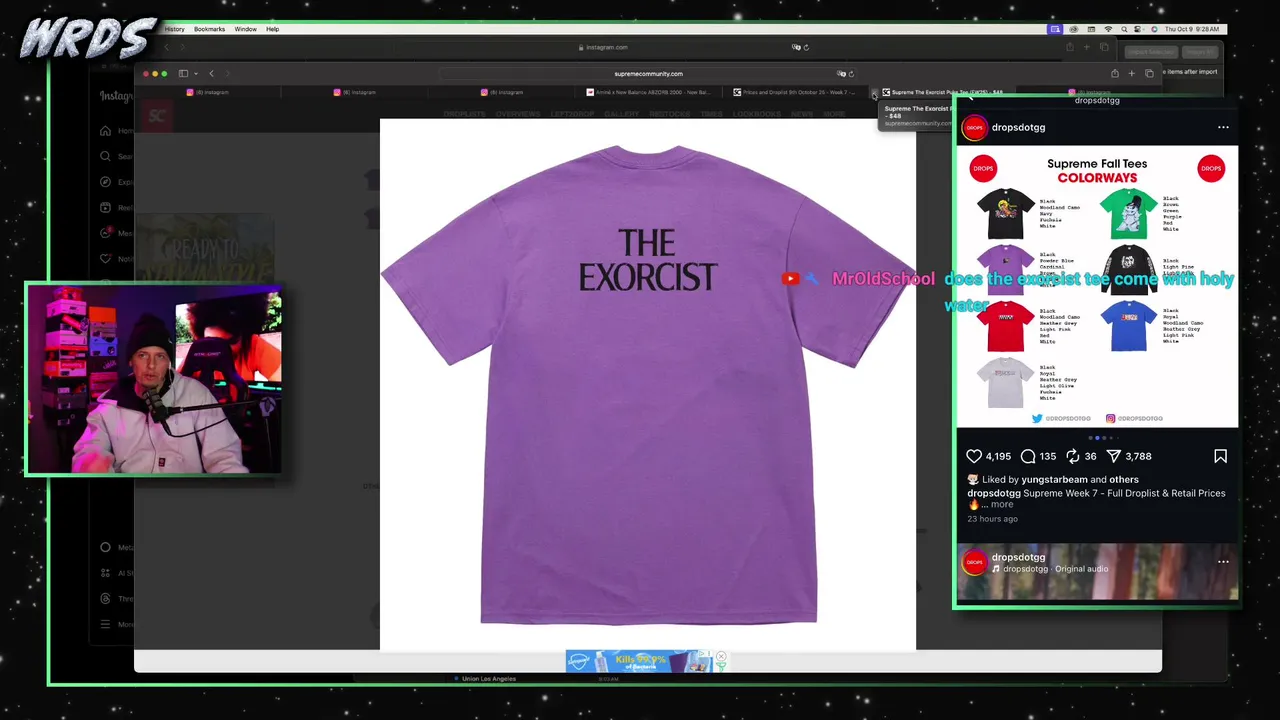Add a new tab in supremecommunity window
Viewport: 1280px width, 720px height.
pos(1132,73)
